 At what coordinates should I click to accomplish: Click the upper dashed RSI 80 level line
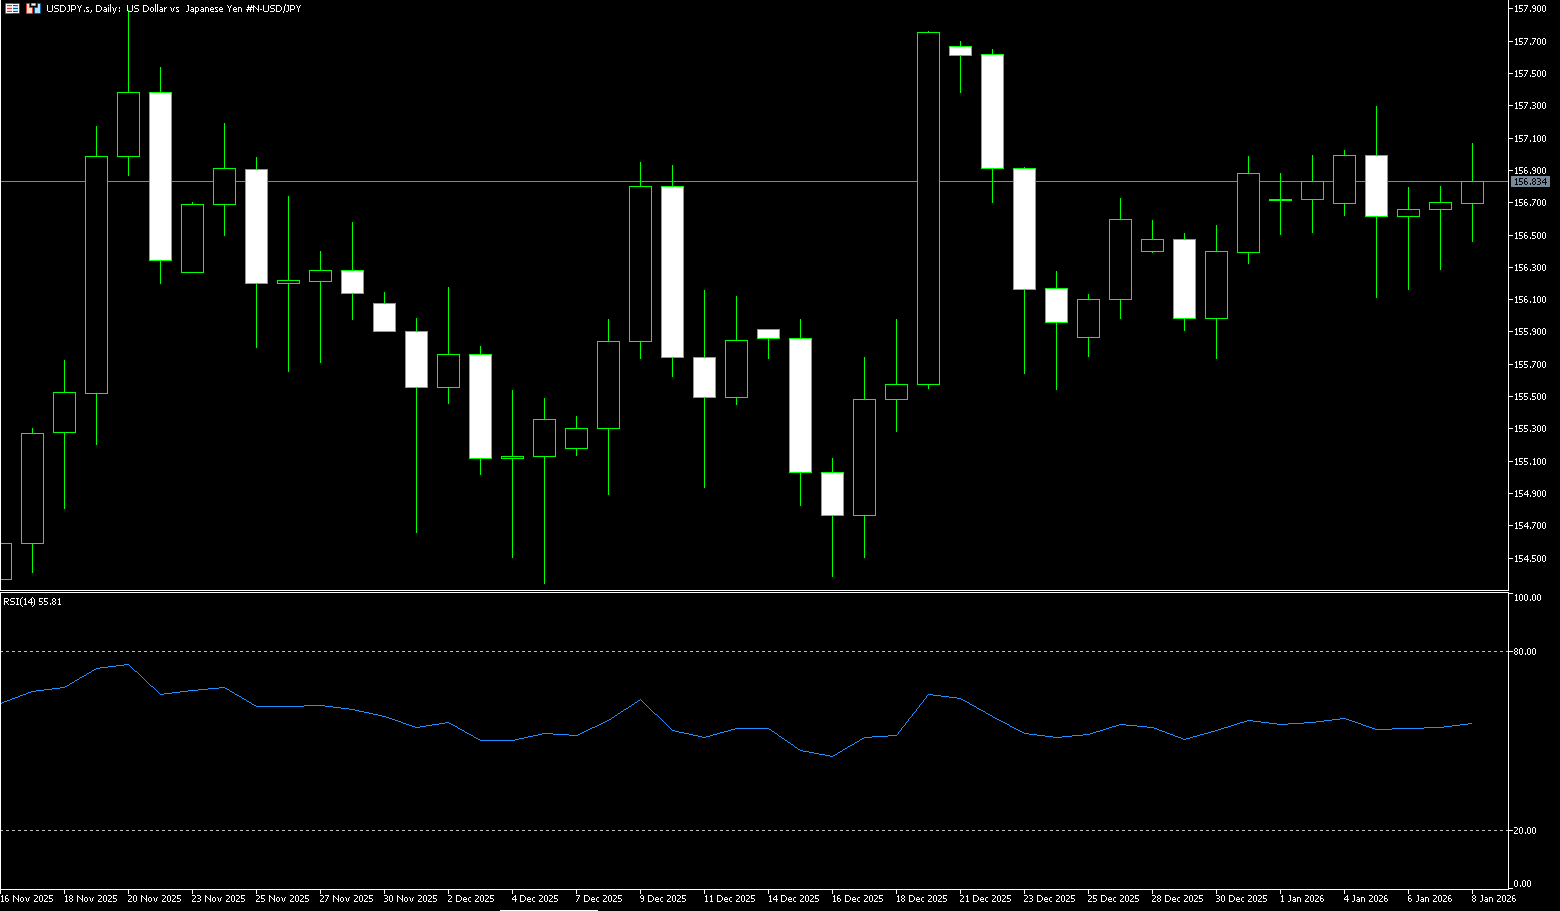click(x=700, y=652)
